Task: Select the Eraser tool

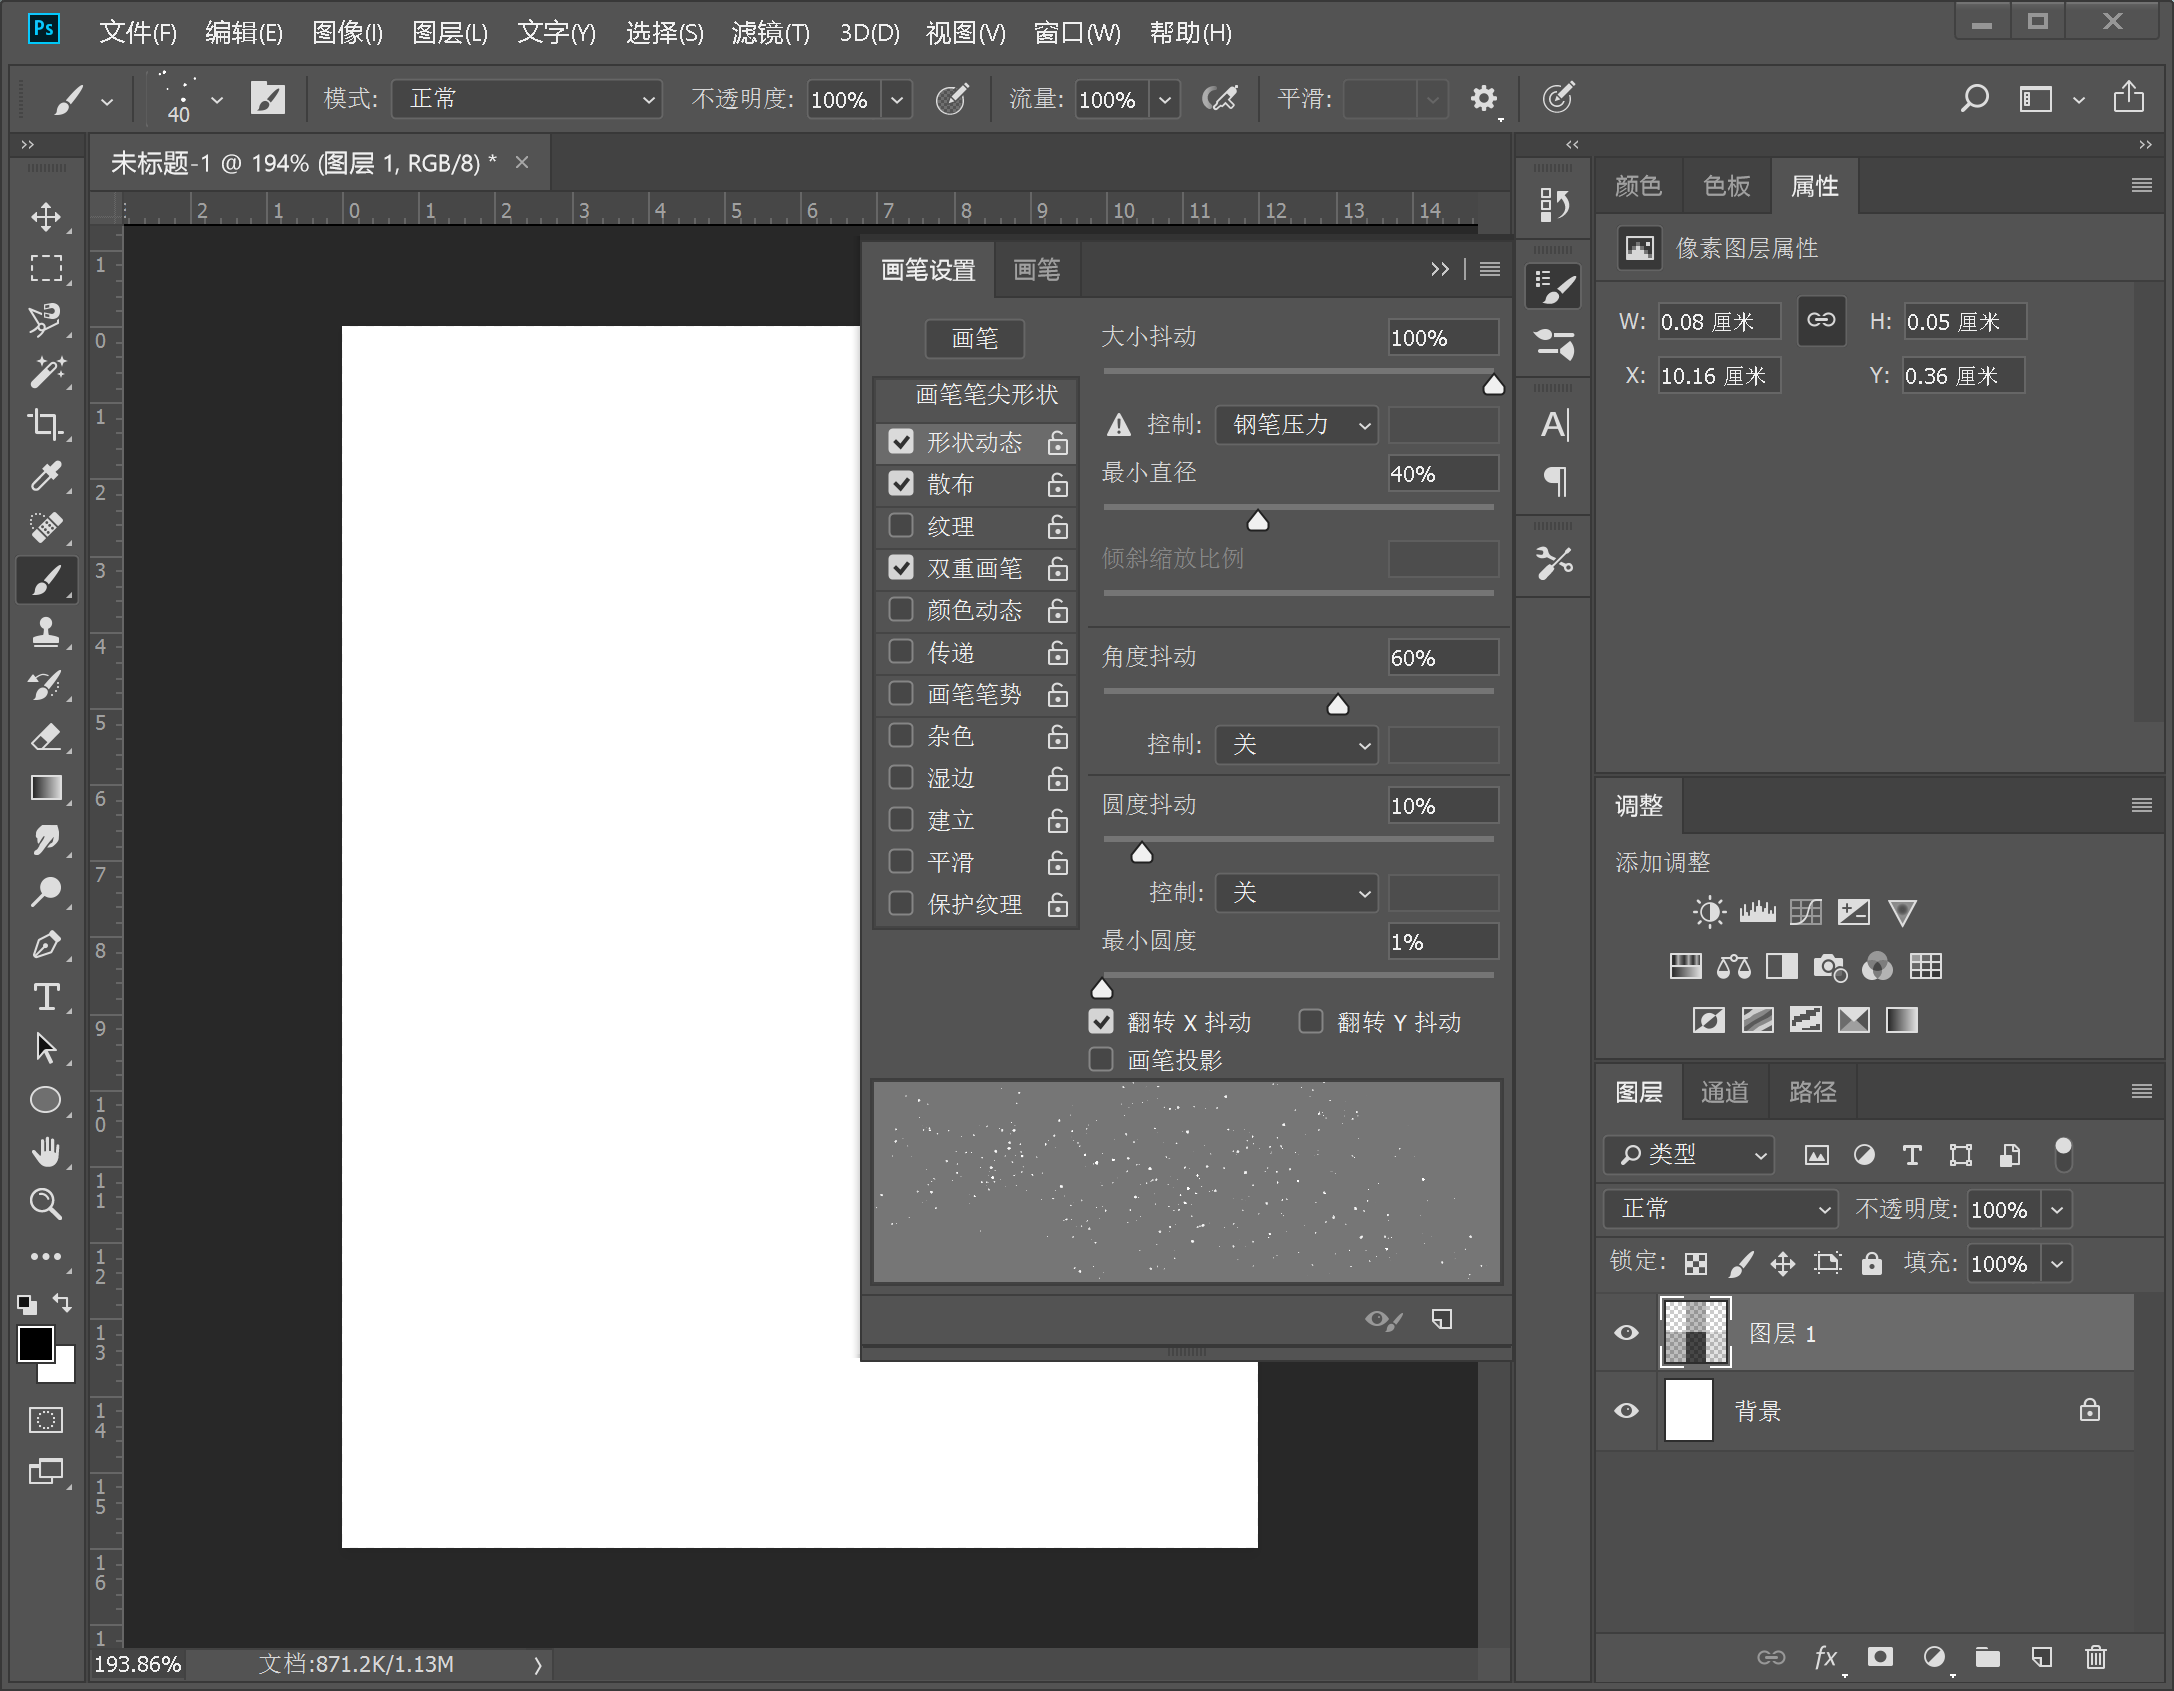Action: [46, 738]
